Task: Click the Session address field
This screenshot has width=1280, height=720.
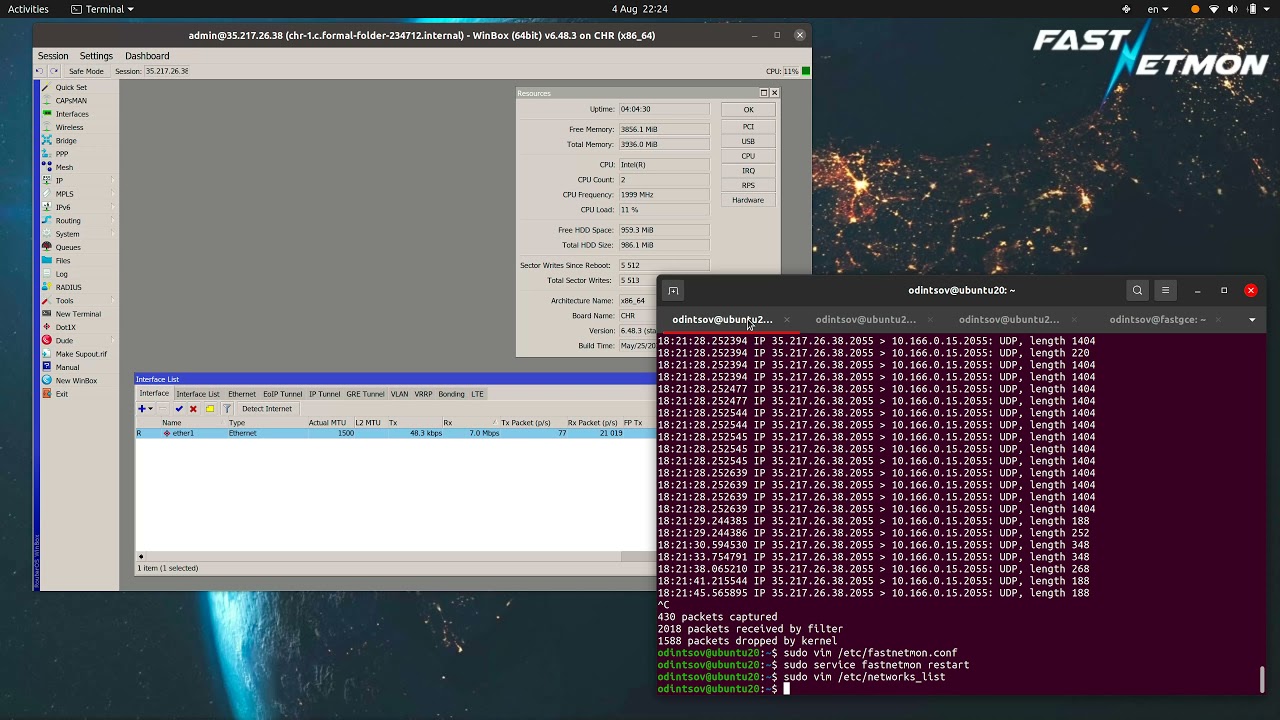Action: pos(166,71)
